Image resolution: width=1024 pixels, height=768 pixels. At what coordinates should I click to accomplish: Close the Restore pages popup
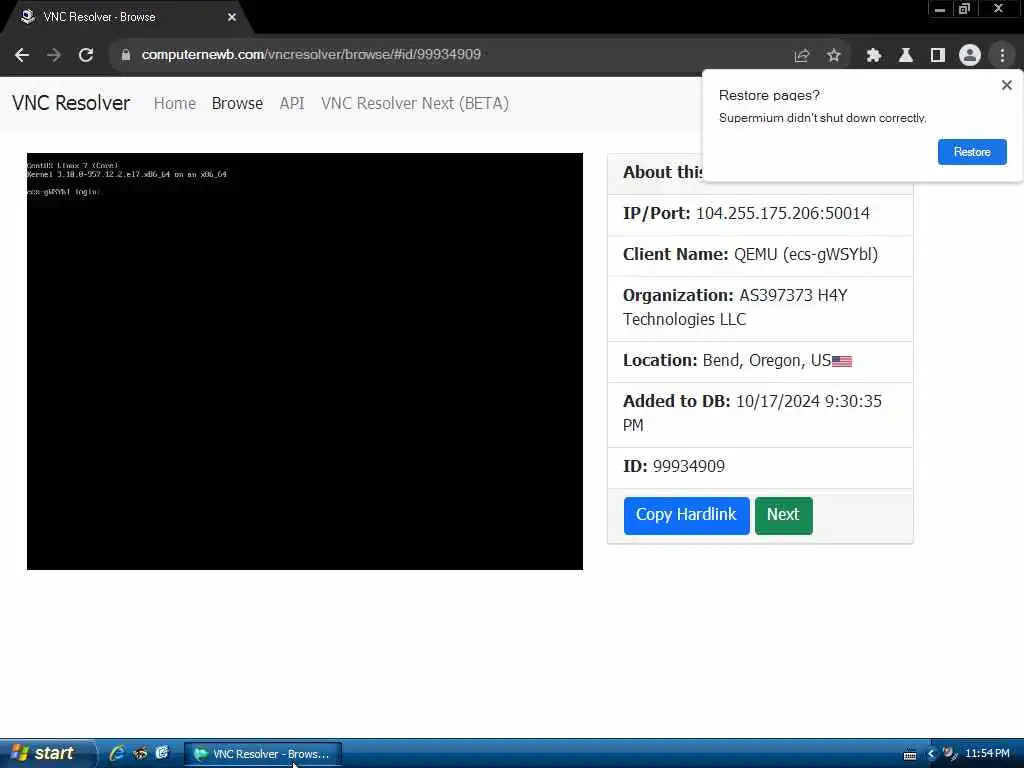pyautogui.click(x=1006, y=85)
